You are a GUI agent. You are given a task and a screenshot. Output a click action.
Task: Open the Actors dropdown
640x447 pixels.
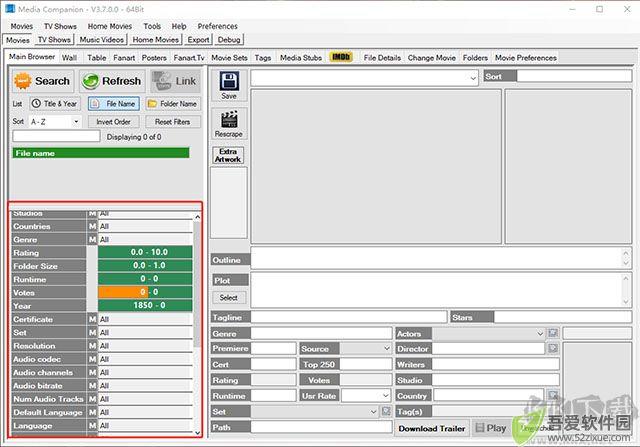489,334
